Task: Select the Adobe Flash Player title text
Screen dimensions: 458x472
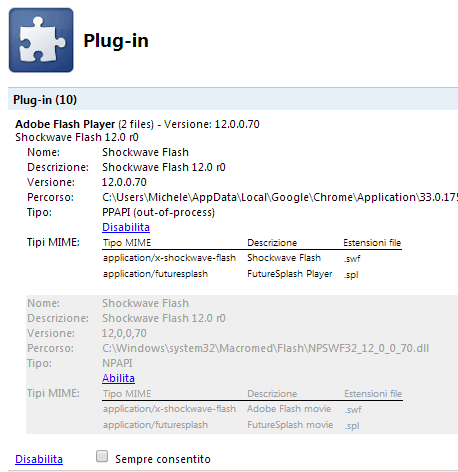Action: 65,124
